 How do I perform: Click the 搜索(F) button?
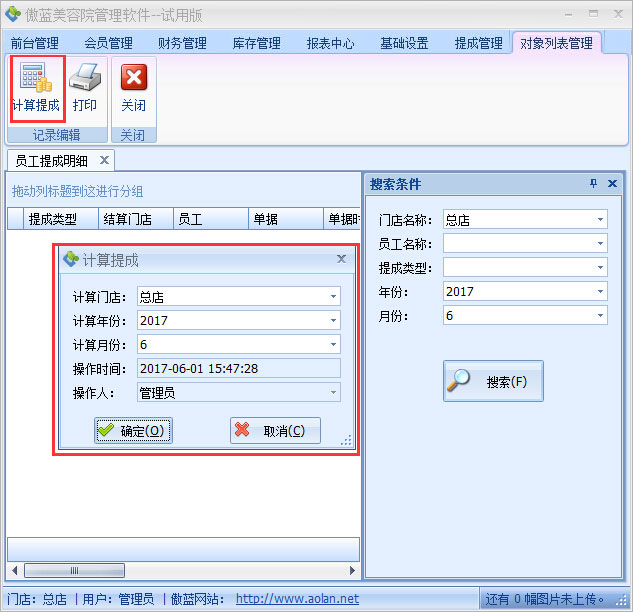493,381
